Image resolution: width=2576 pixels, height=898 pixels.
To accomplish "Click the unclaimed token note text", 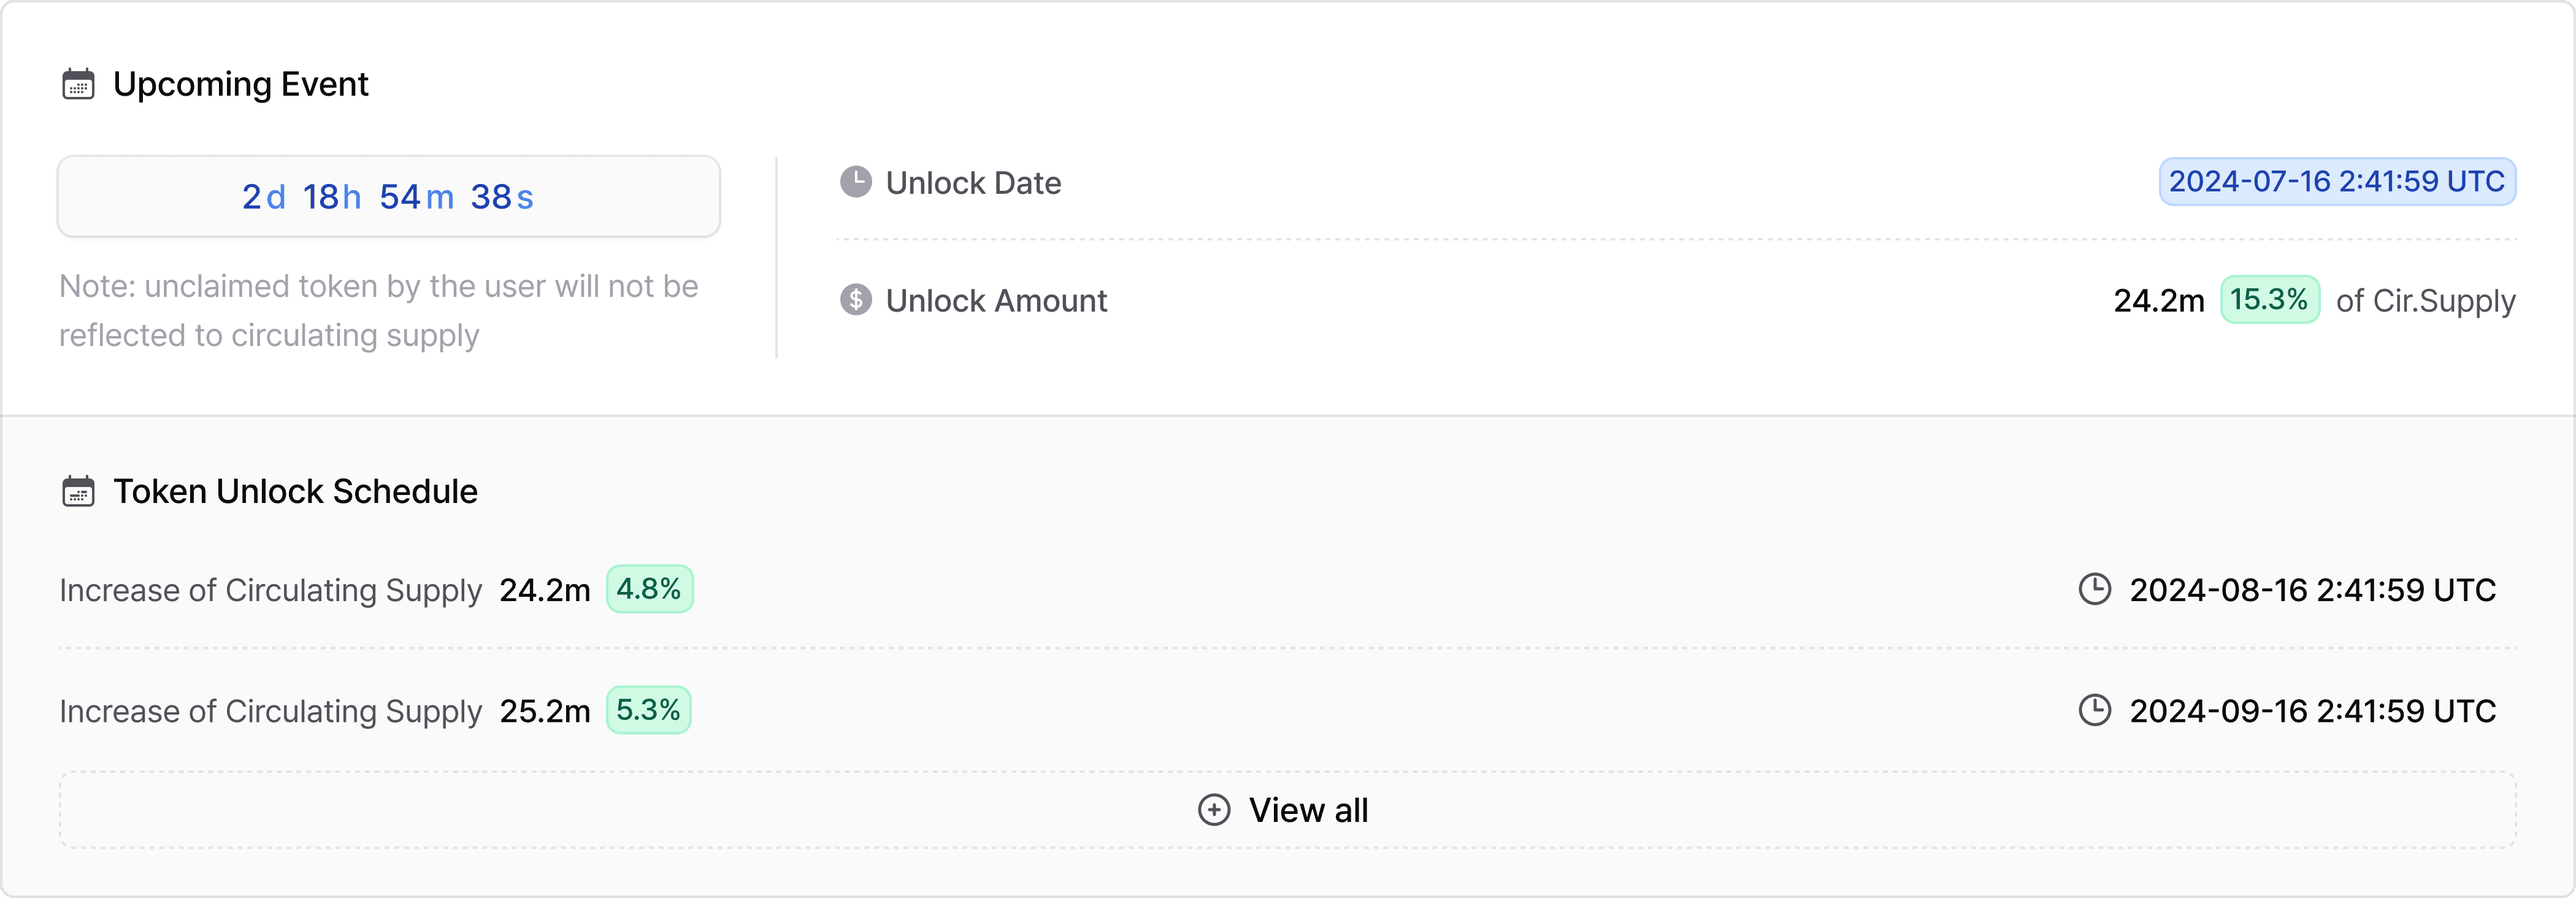I will tap(379, 310).
